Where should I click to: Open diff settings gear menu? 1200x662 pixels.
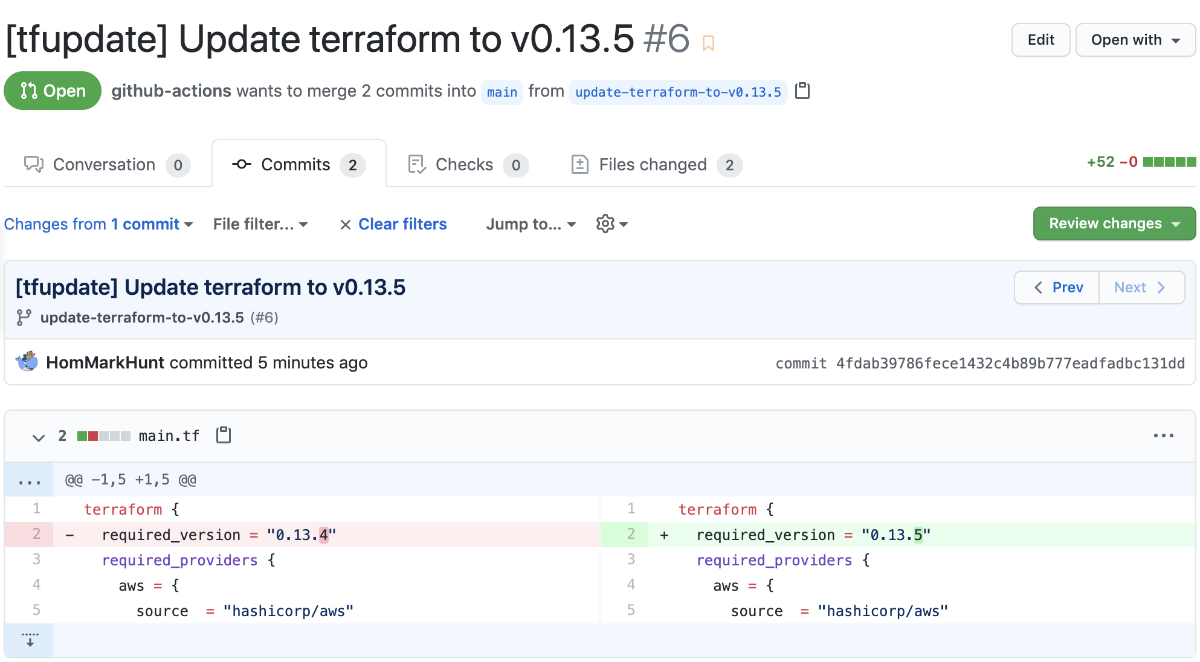point(612,224)
